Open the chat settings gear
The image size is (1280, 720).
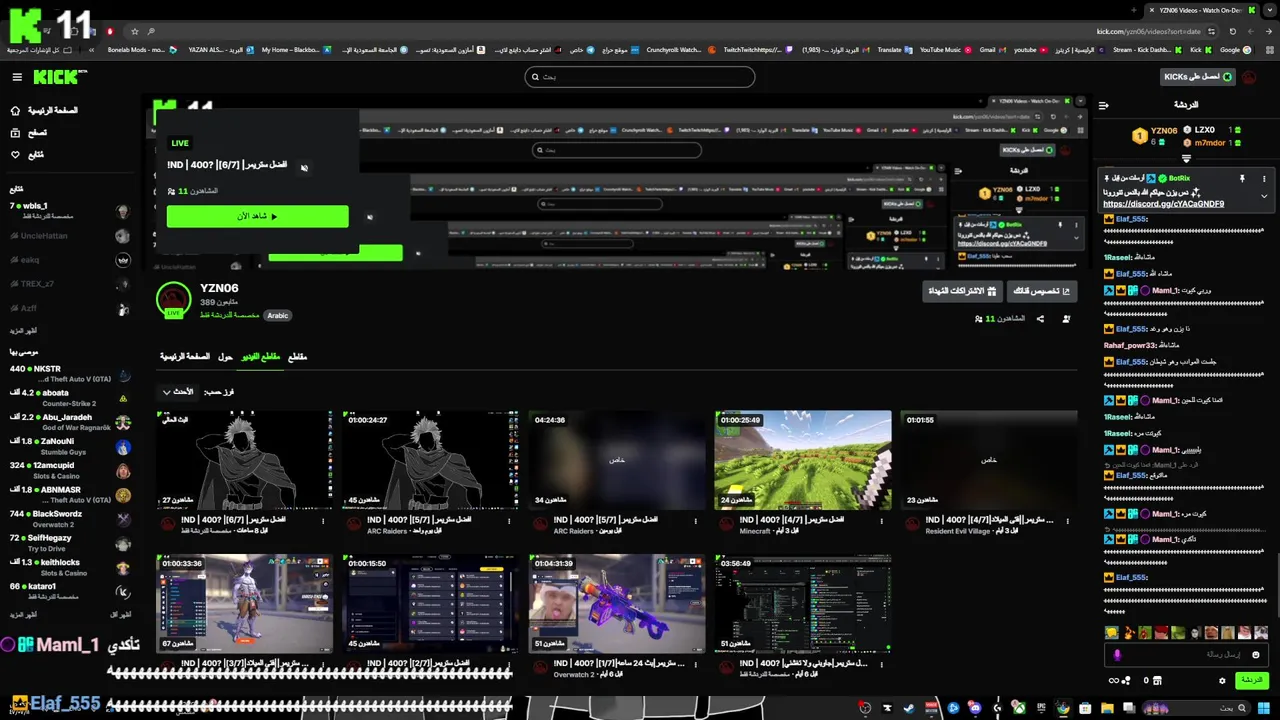[x=1222, y=681]
